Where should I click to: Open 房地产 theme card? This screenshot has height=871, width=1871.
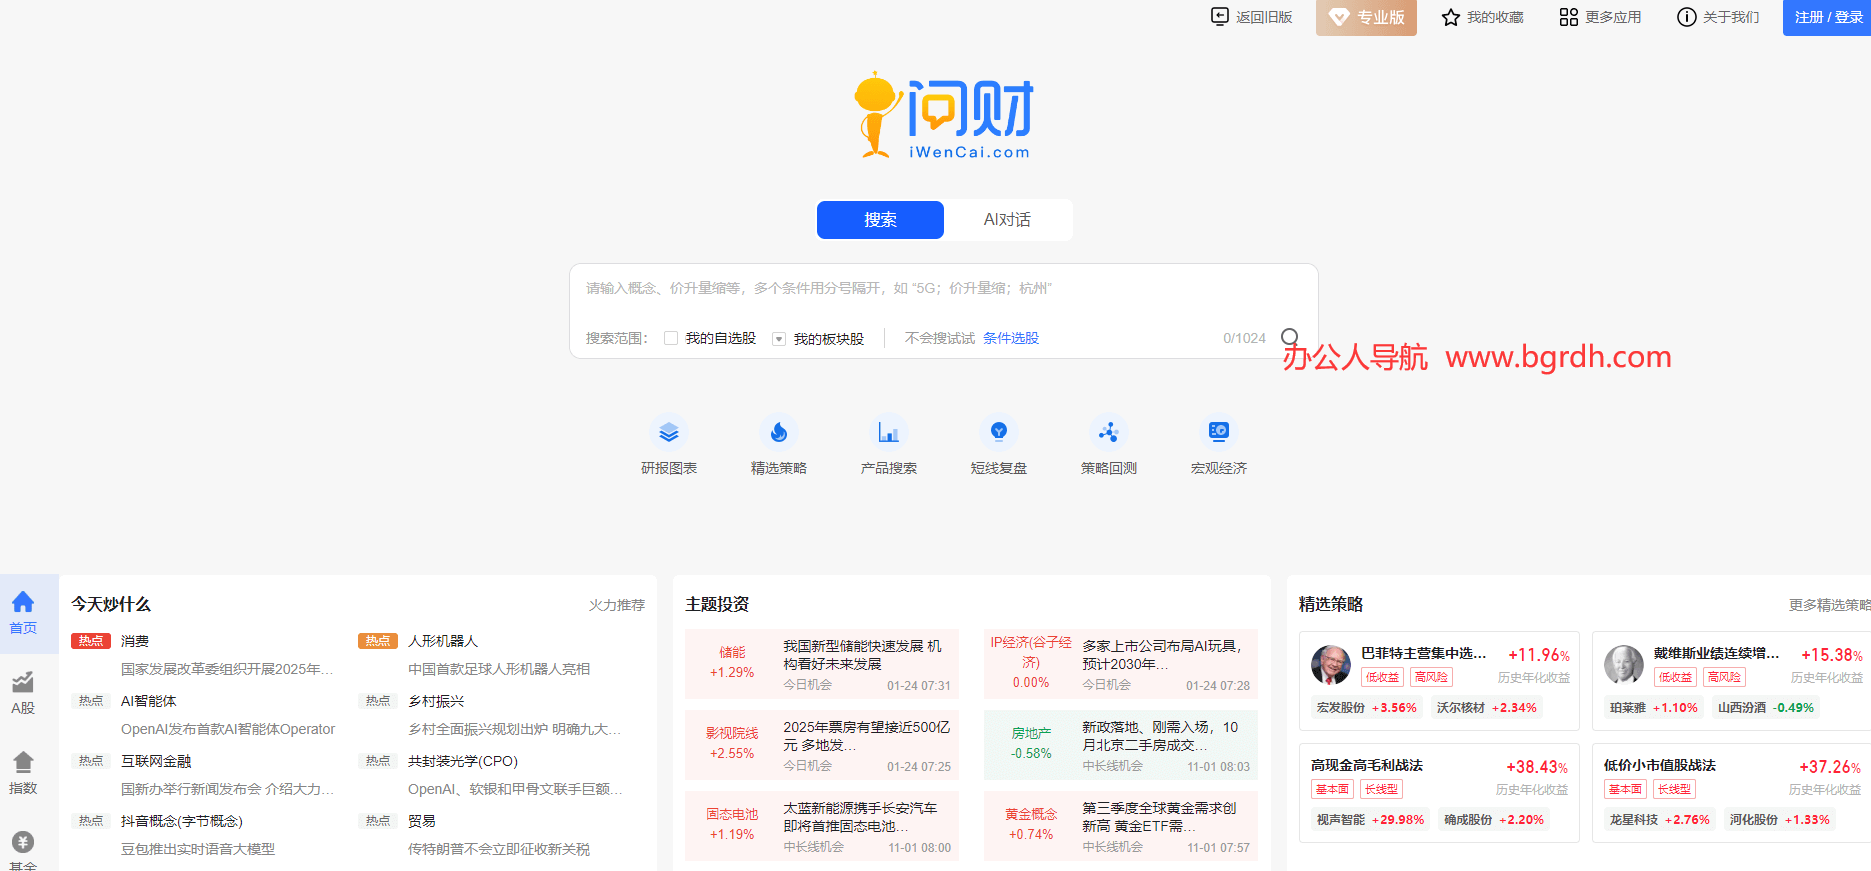pyautogui.click(x=1121, y=745)
